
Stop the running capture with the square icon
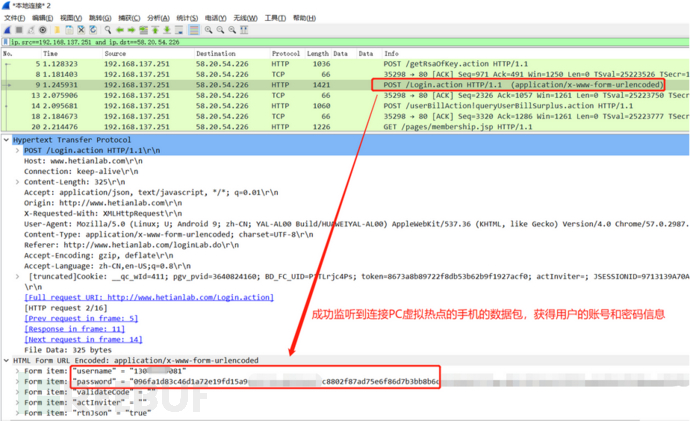coord(19,30)
